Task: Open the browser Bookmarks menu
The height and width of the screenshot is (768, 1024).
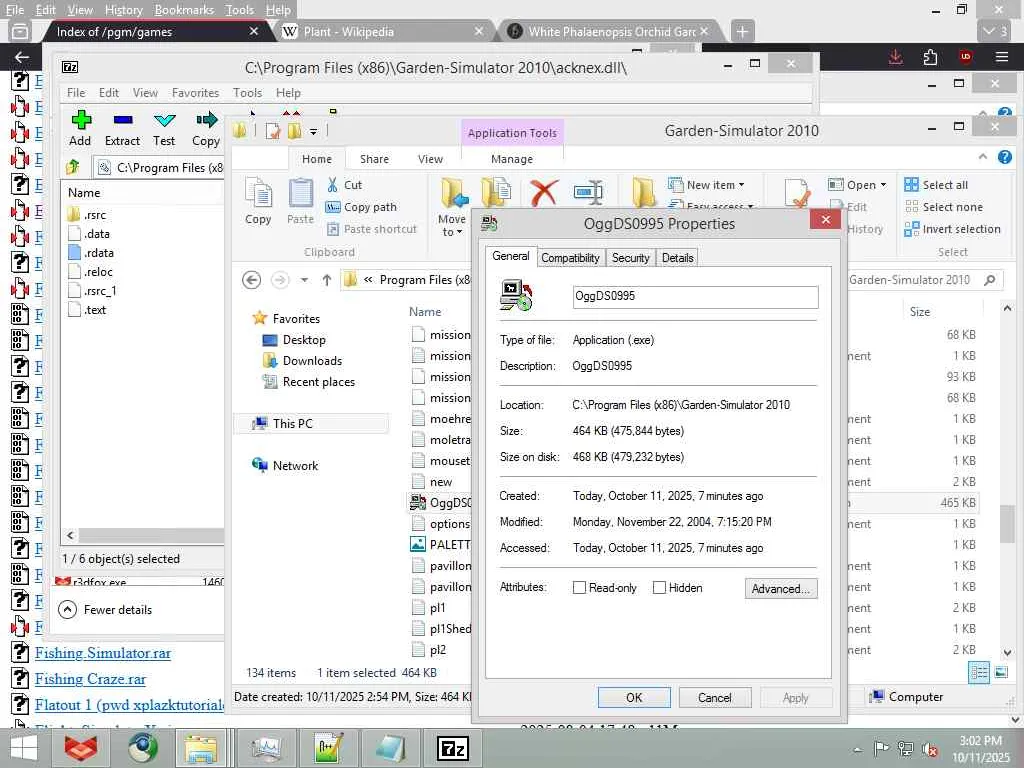Action: tap(184, 10)
